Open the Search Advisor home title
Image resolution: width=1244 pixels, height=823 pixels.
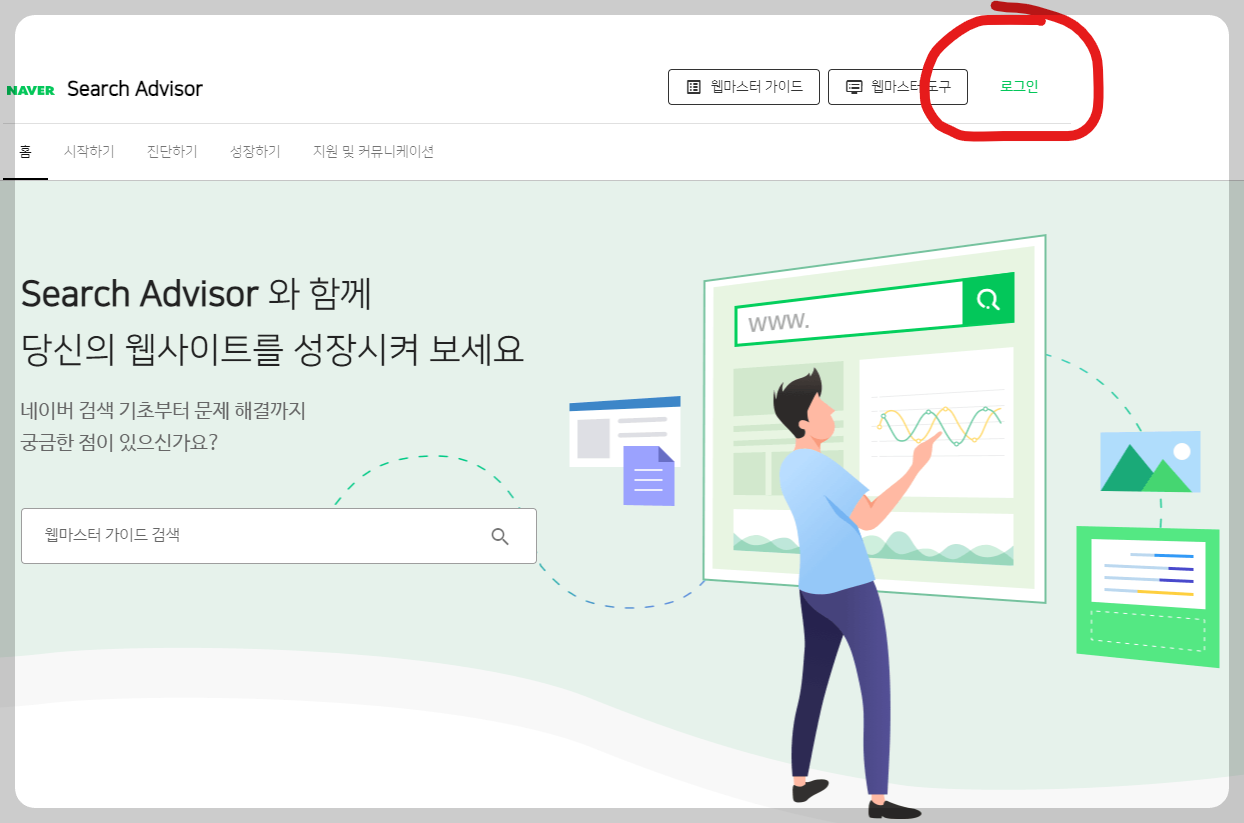pyautogui.click(x=135, y=89)
